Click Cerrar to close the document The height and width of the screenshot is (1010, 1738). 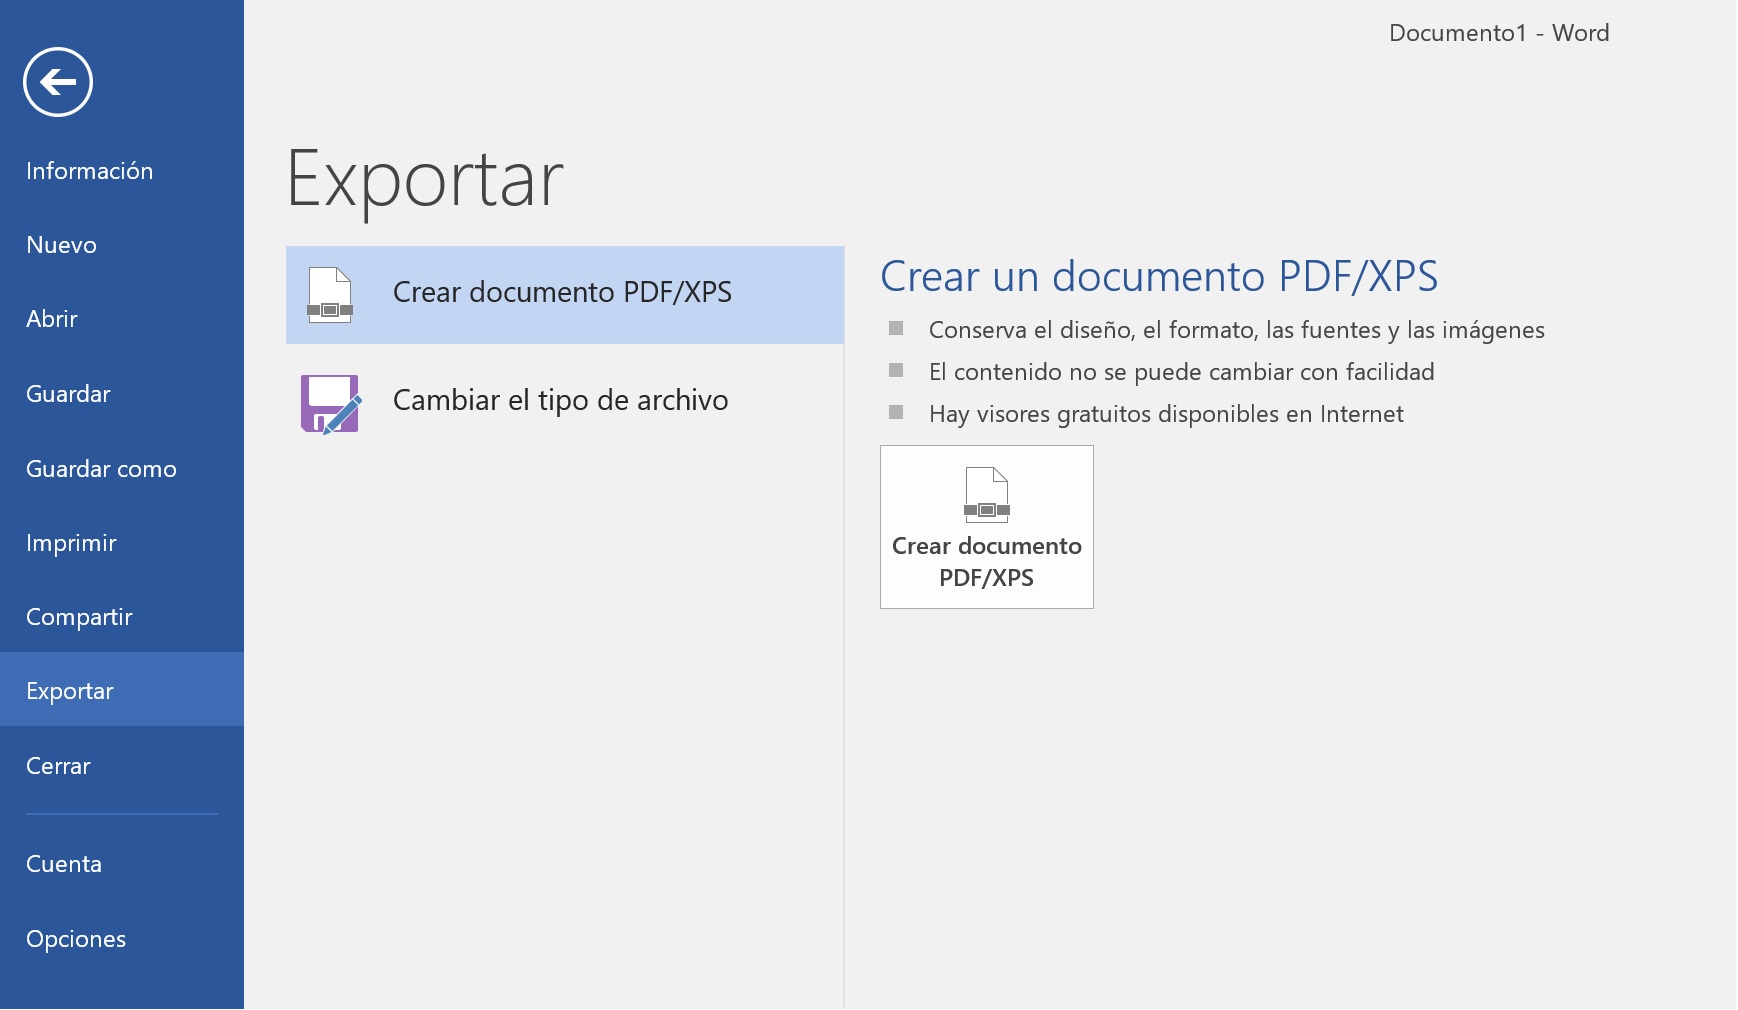pyautogui.click(x=58, y=766)
